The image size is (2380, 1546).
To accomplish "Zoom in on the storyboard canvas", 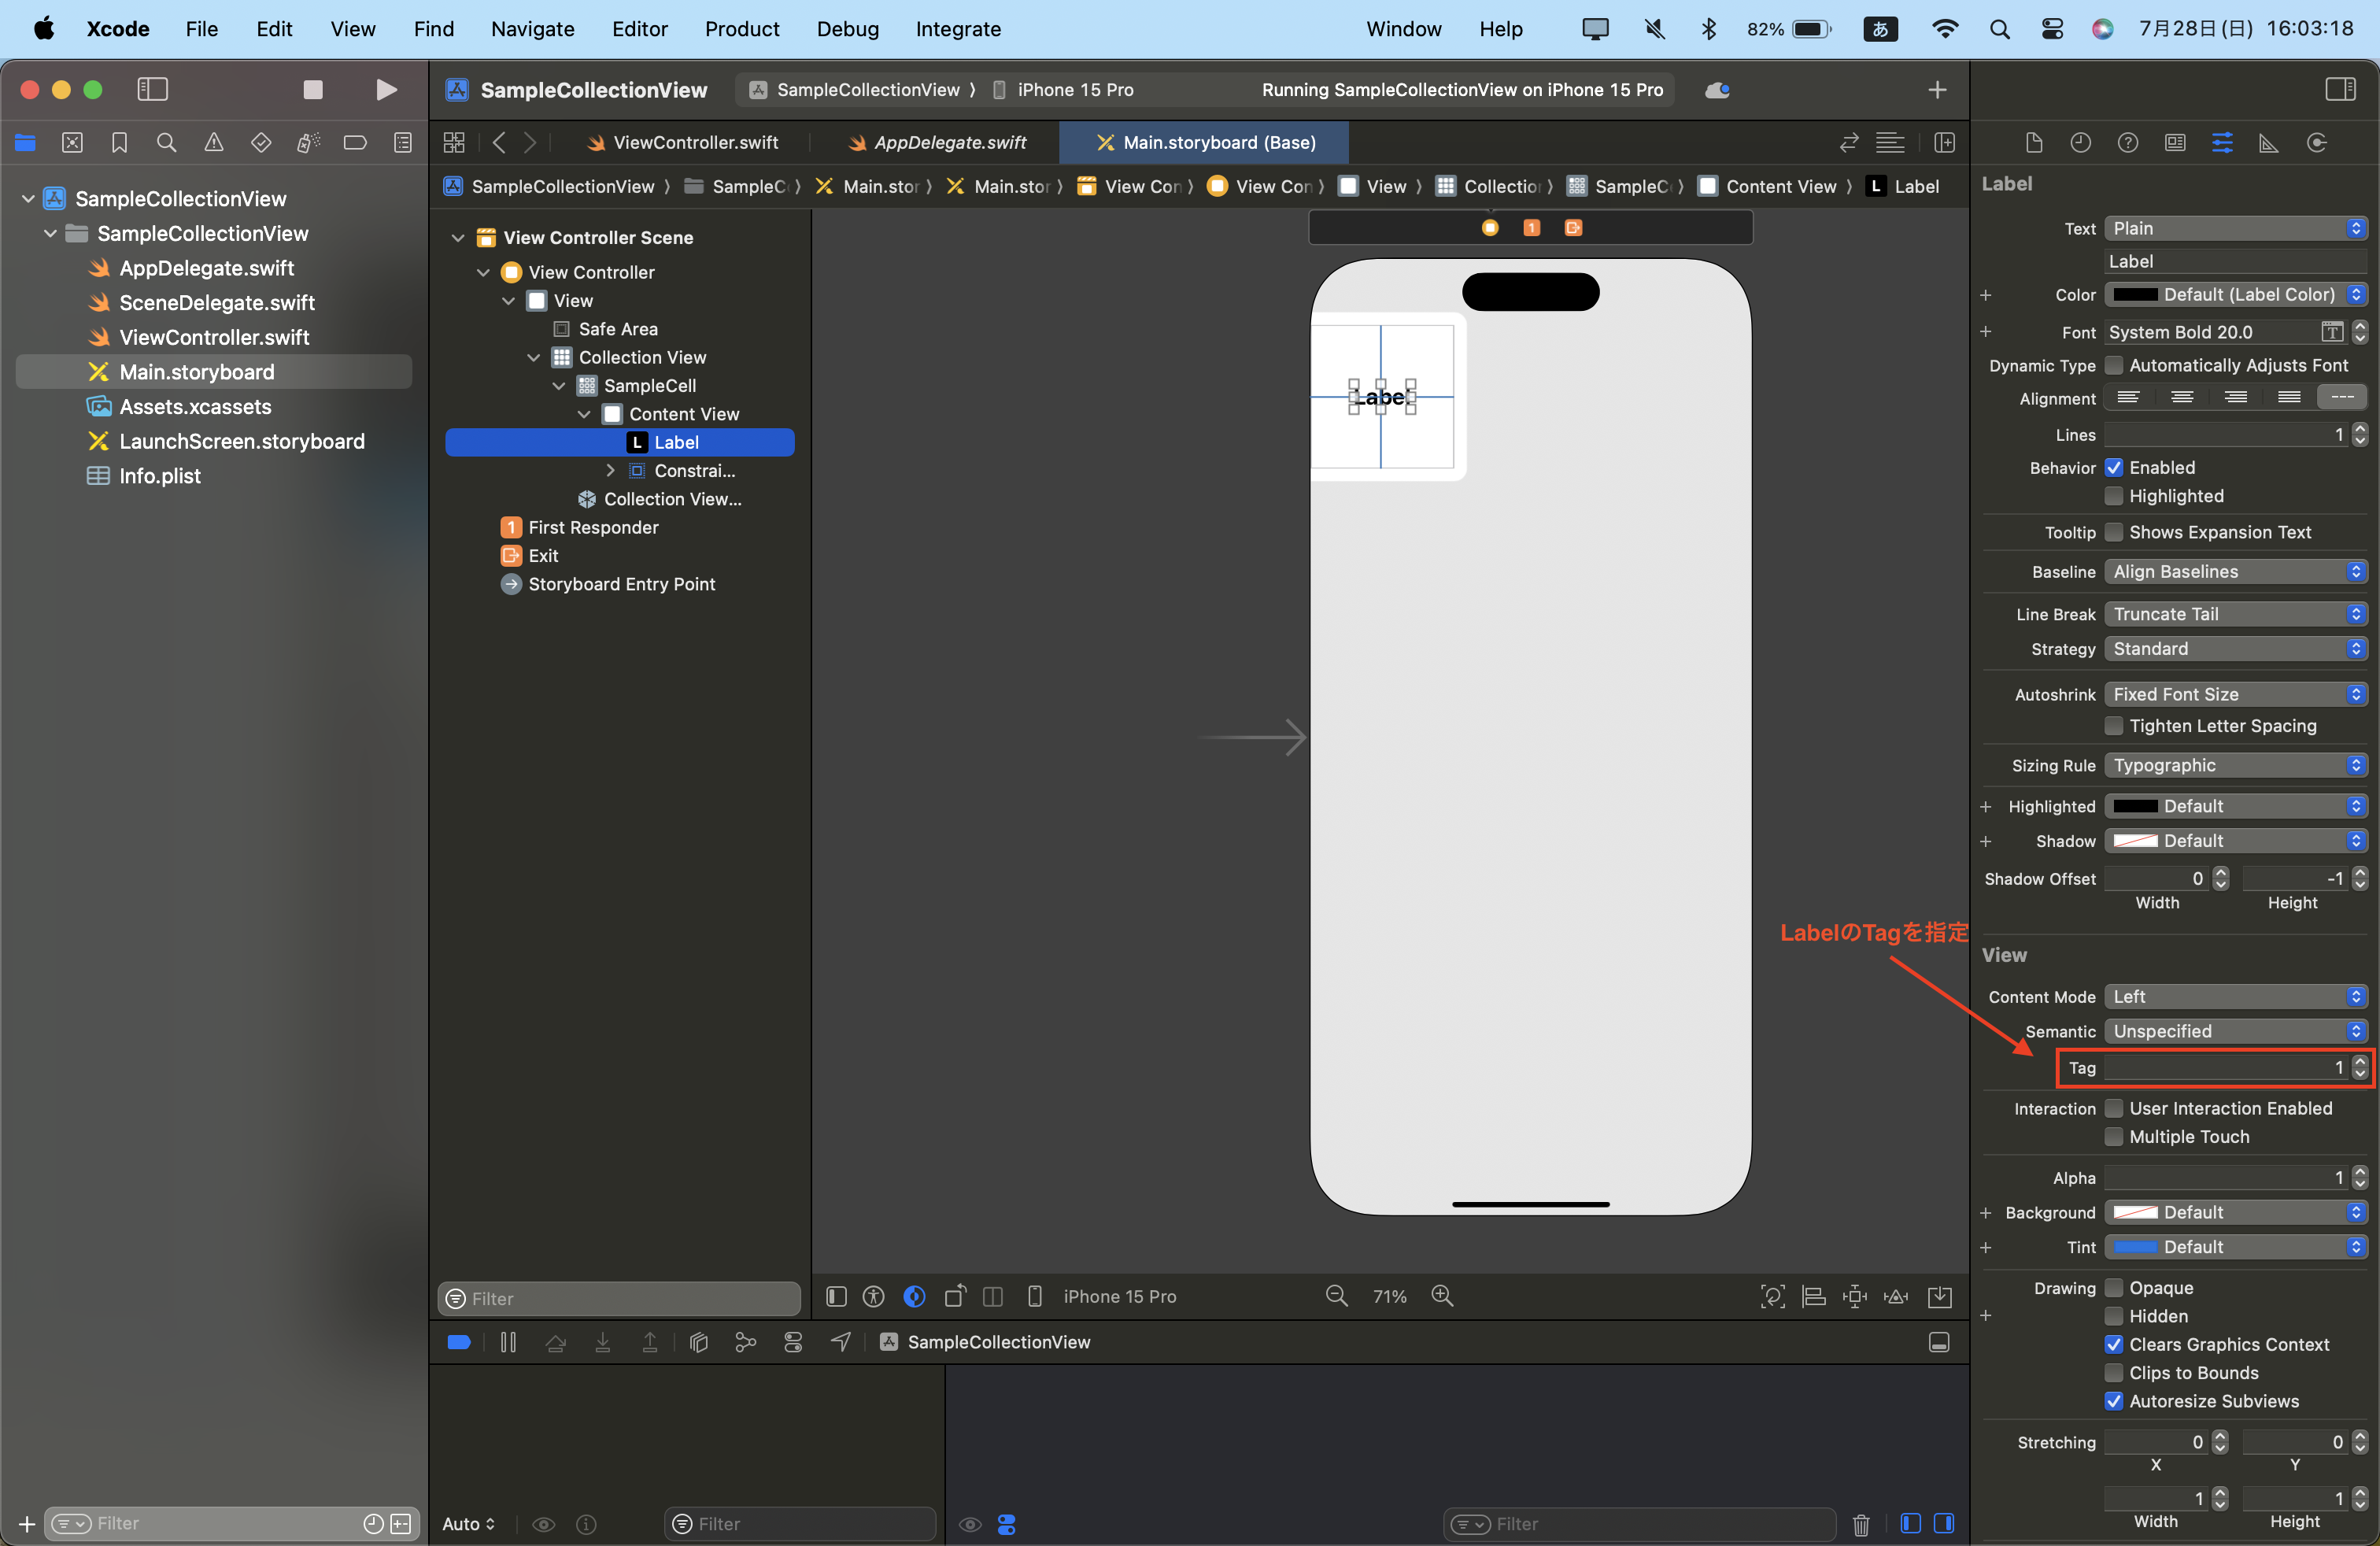I will [x=1442, y=1296].
